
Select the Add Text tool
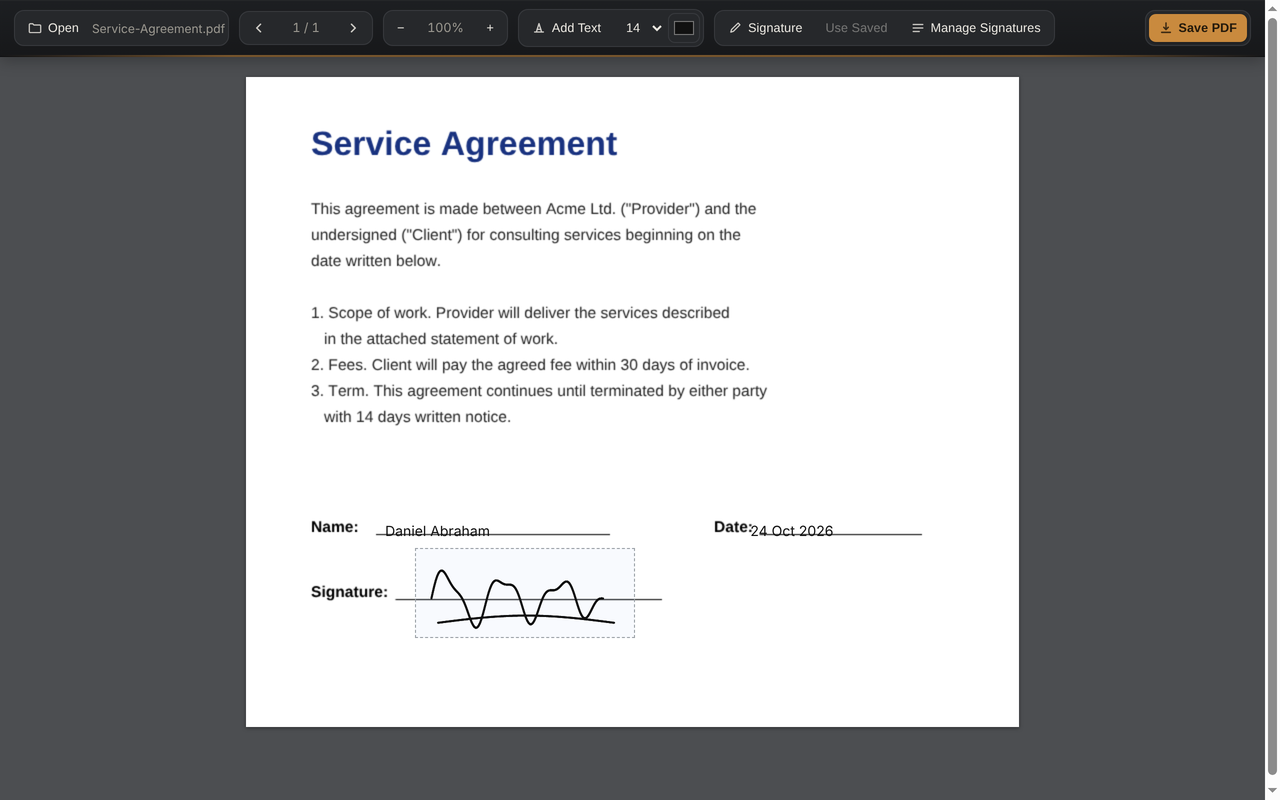click(567, 28)
